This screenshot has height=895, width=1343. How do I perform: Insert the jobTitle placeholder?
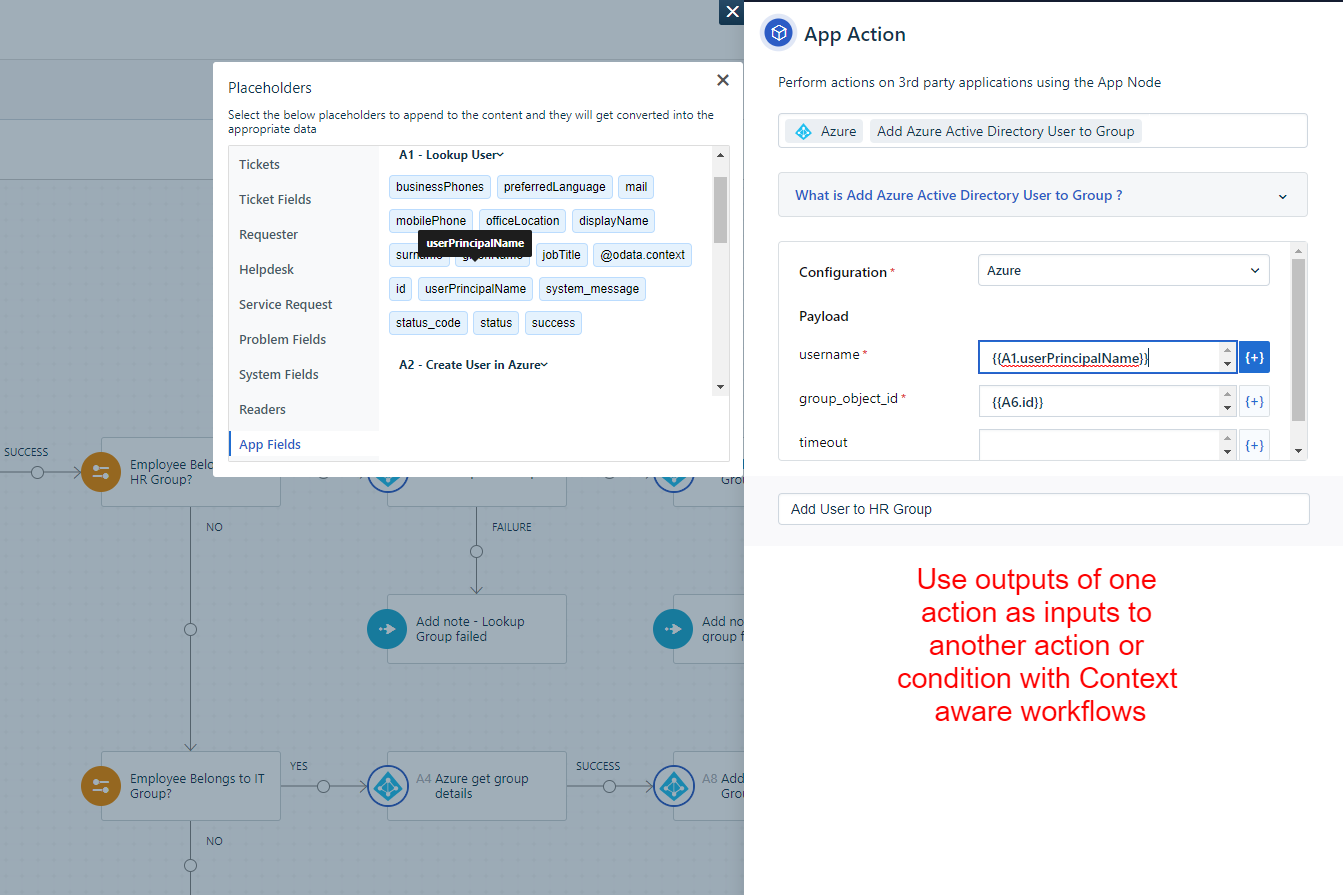pos(561,255)
